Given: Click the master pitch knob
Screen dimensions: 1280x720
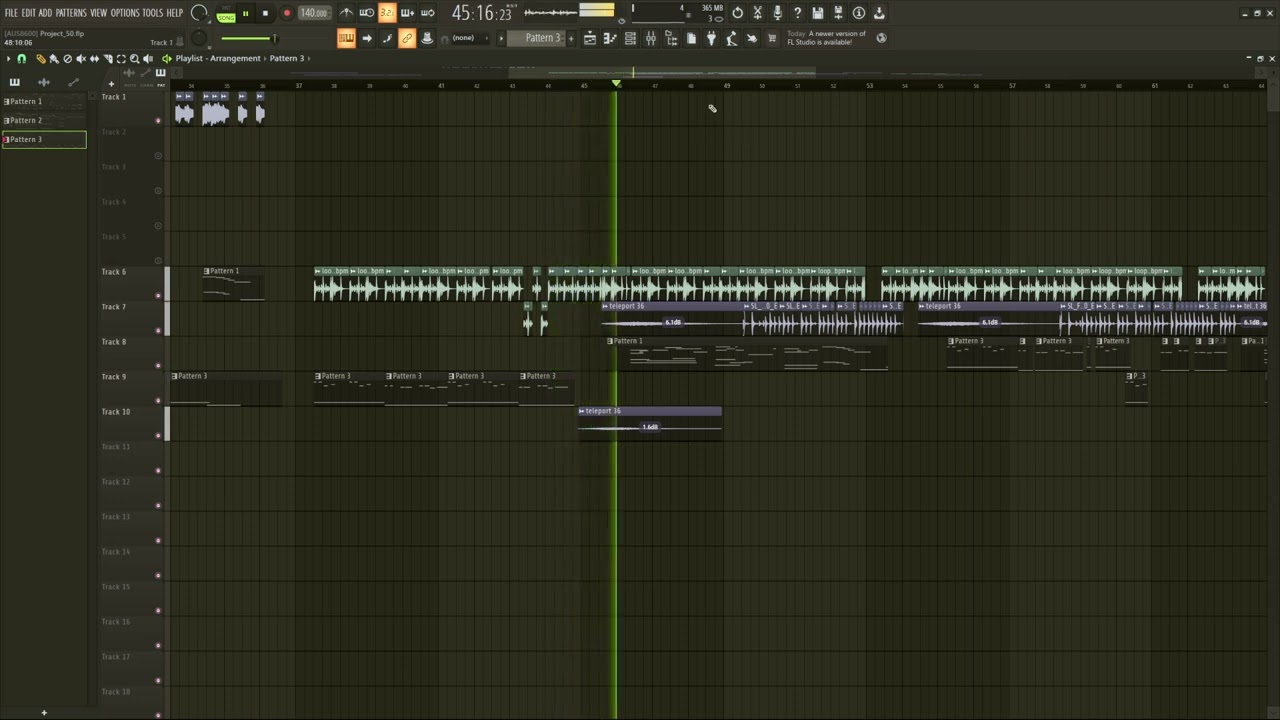Looking at the screenshot, I should click(x=199, y=39).
